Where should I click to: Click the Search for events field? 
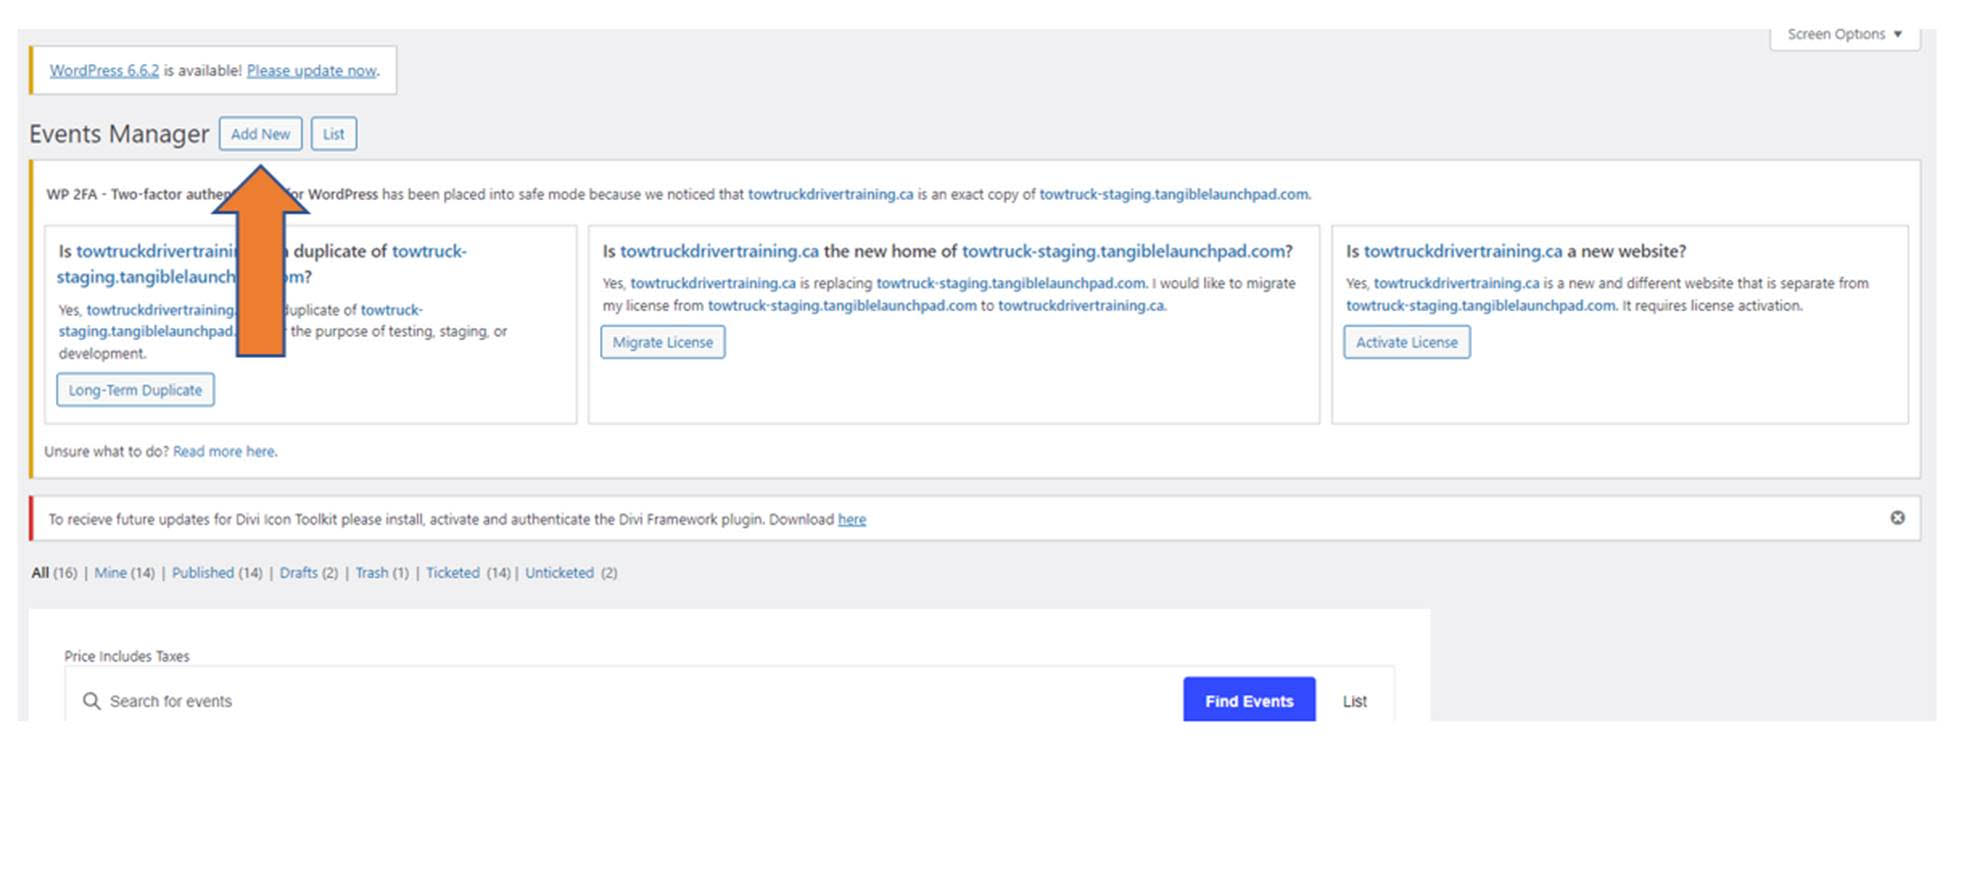pos(600,702)
